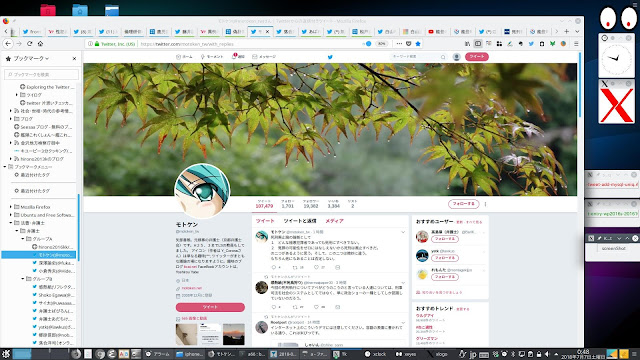View the profile tweet count 107,479
Viewport: 640px width, 360px height.
pyautogui.click(x=264, y=204)
